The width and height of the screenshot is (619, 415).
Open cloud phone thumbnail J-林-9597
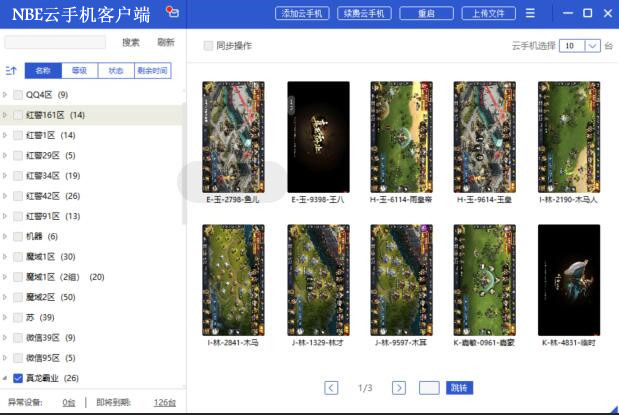pyautogui.click(x=401, y=280)
